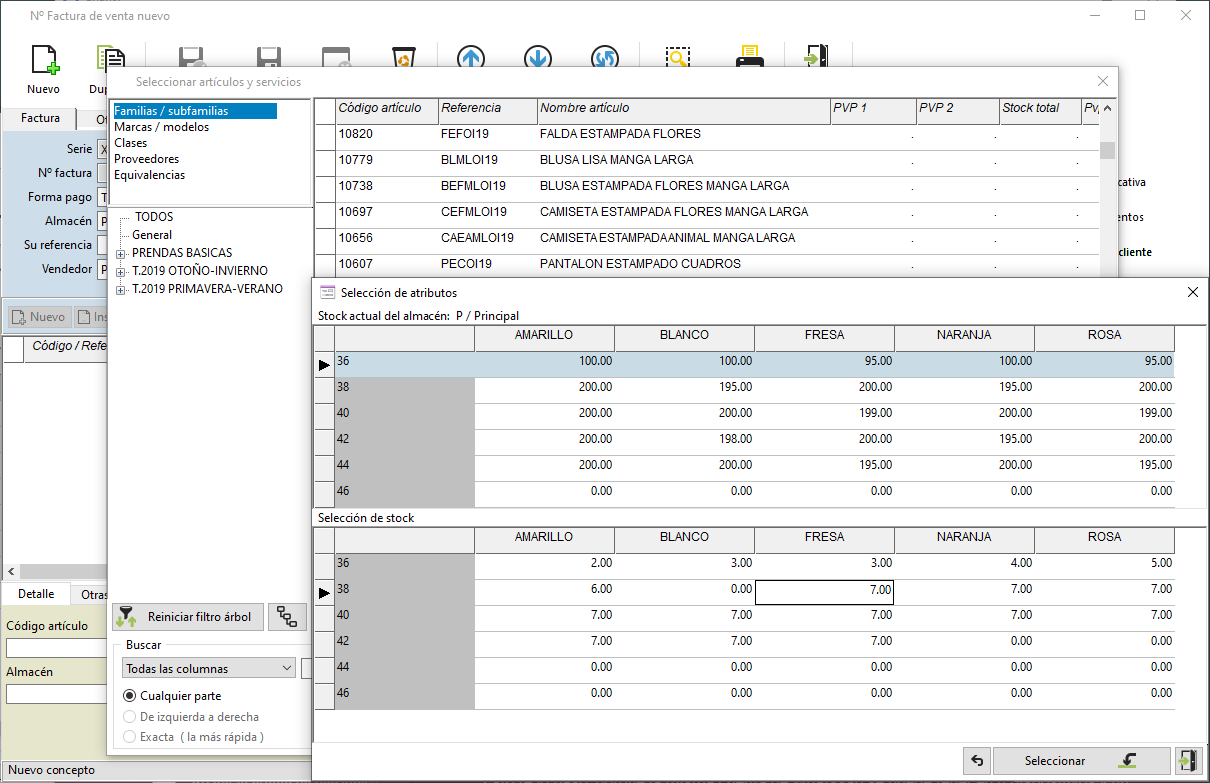Image resolution: width=1210 pixels, height=783 pixels.
Task: Select the De izquierda a derecha radio option
Action: click(130, 716)
